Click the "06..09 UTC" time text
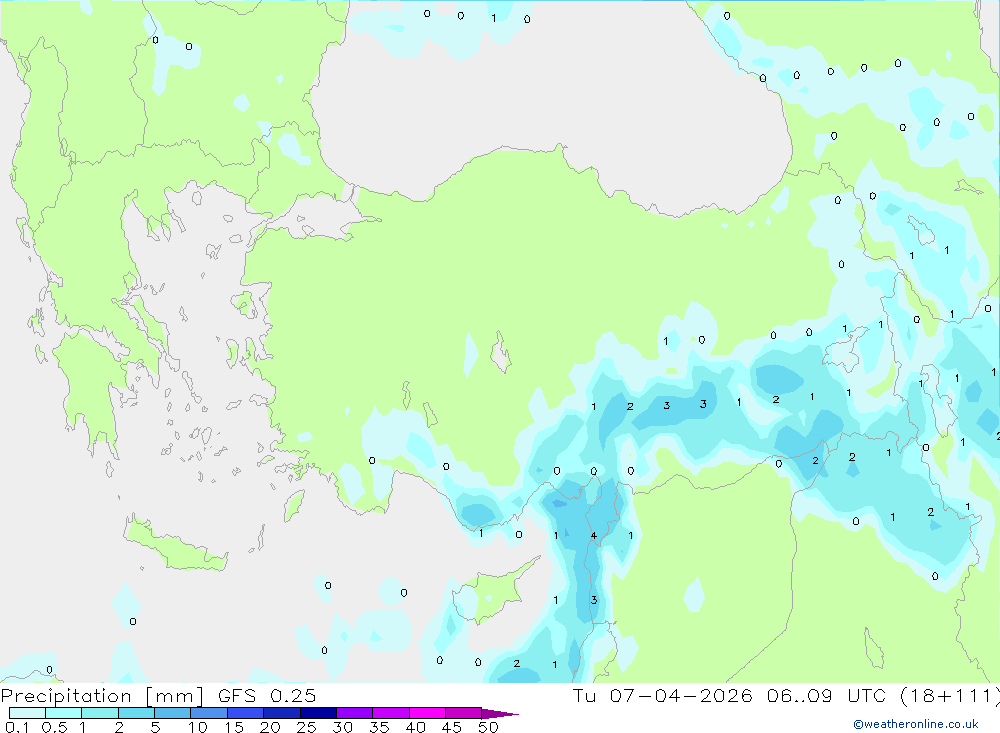 pyautogui.click(x=827, y=696)
